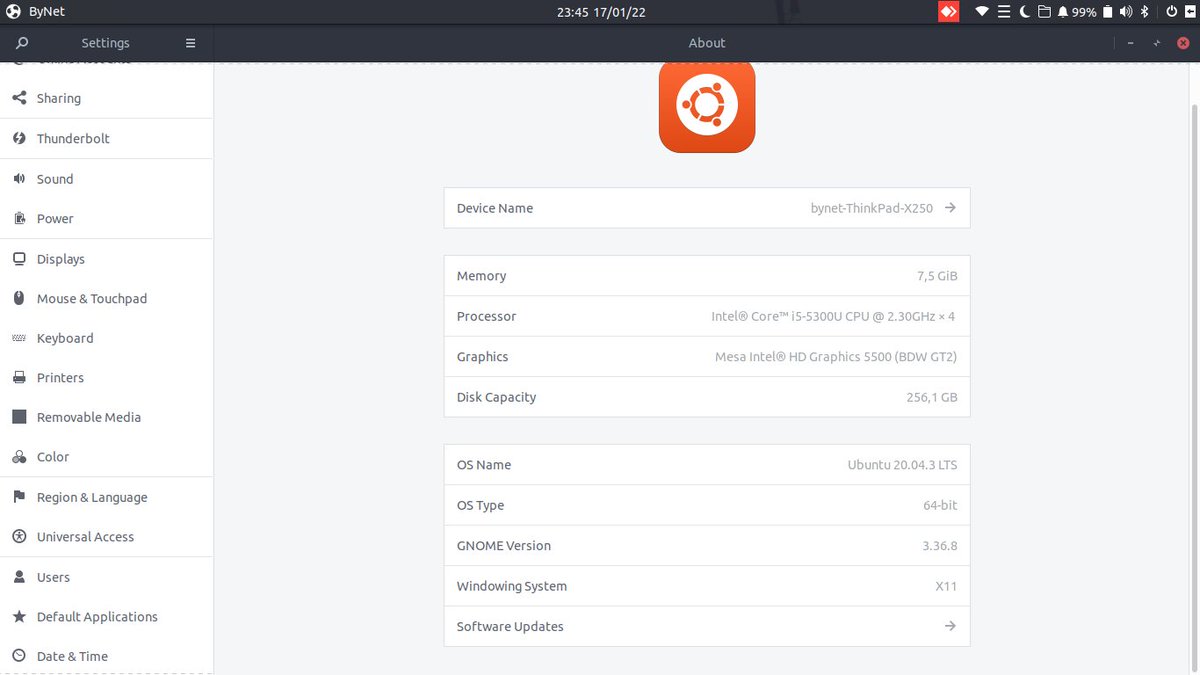Click the back-arrow icon at far top right

(x=1190, y=12)
